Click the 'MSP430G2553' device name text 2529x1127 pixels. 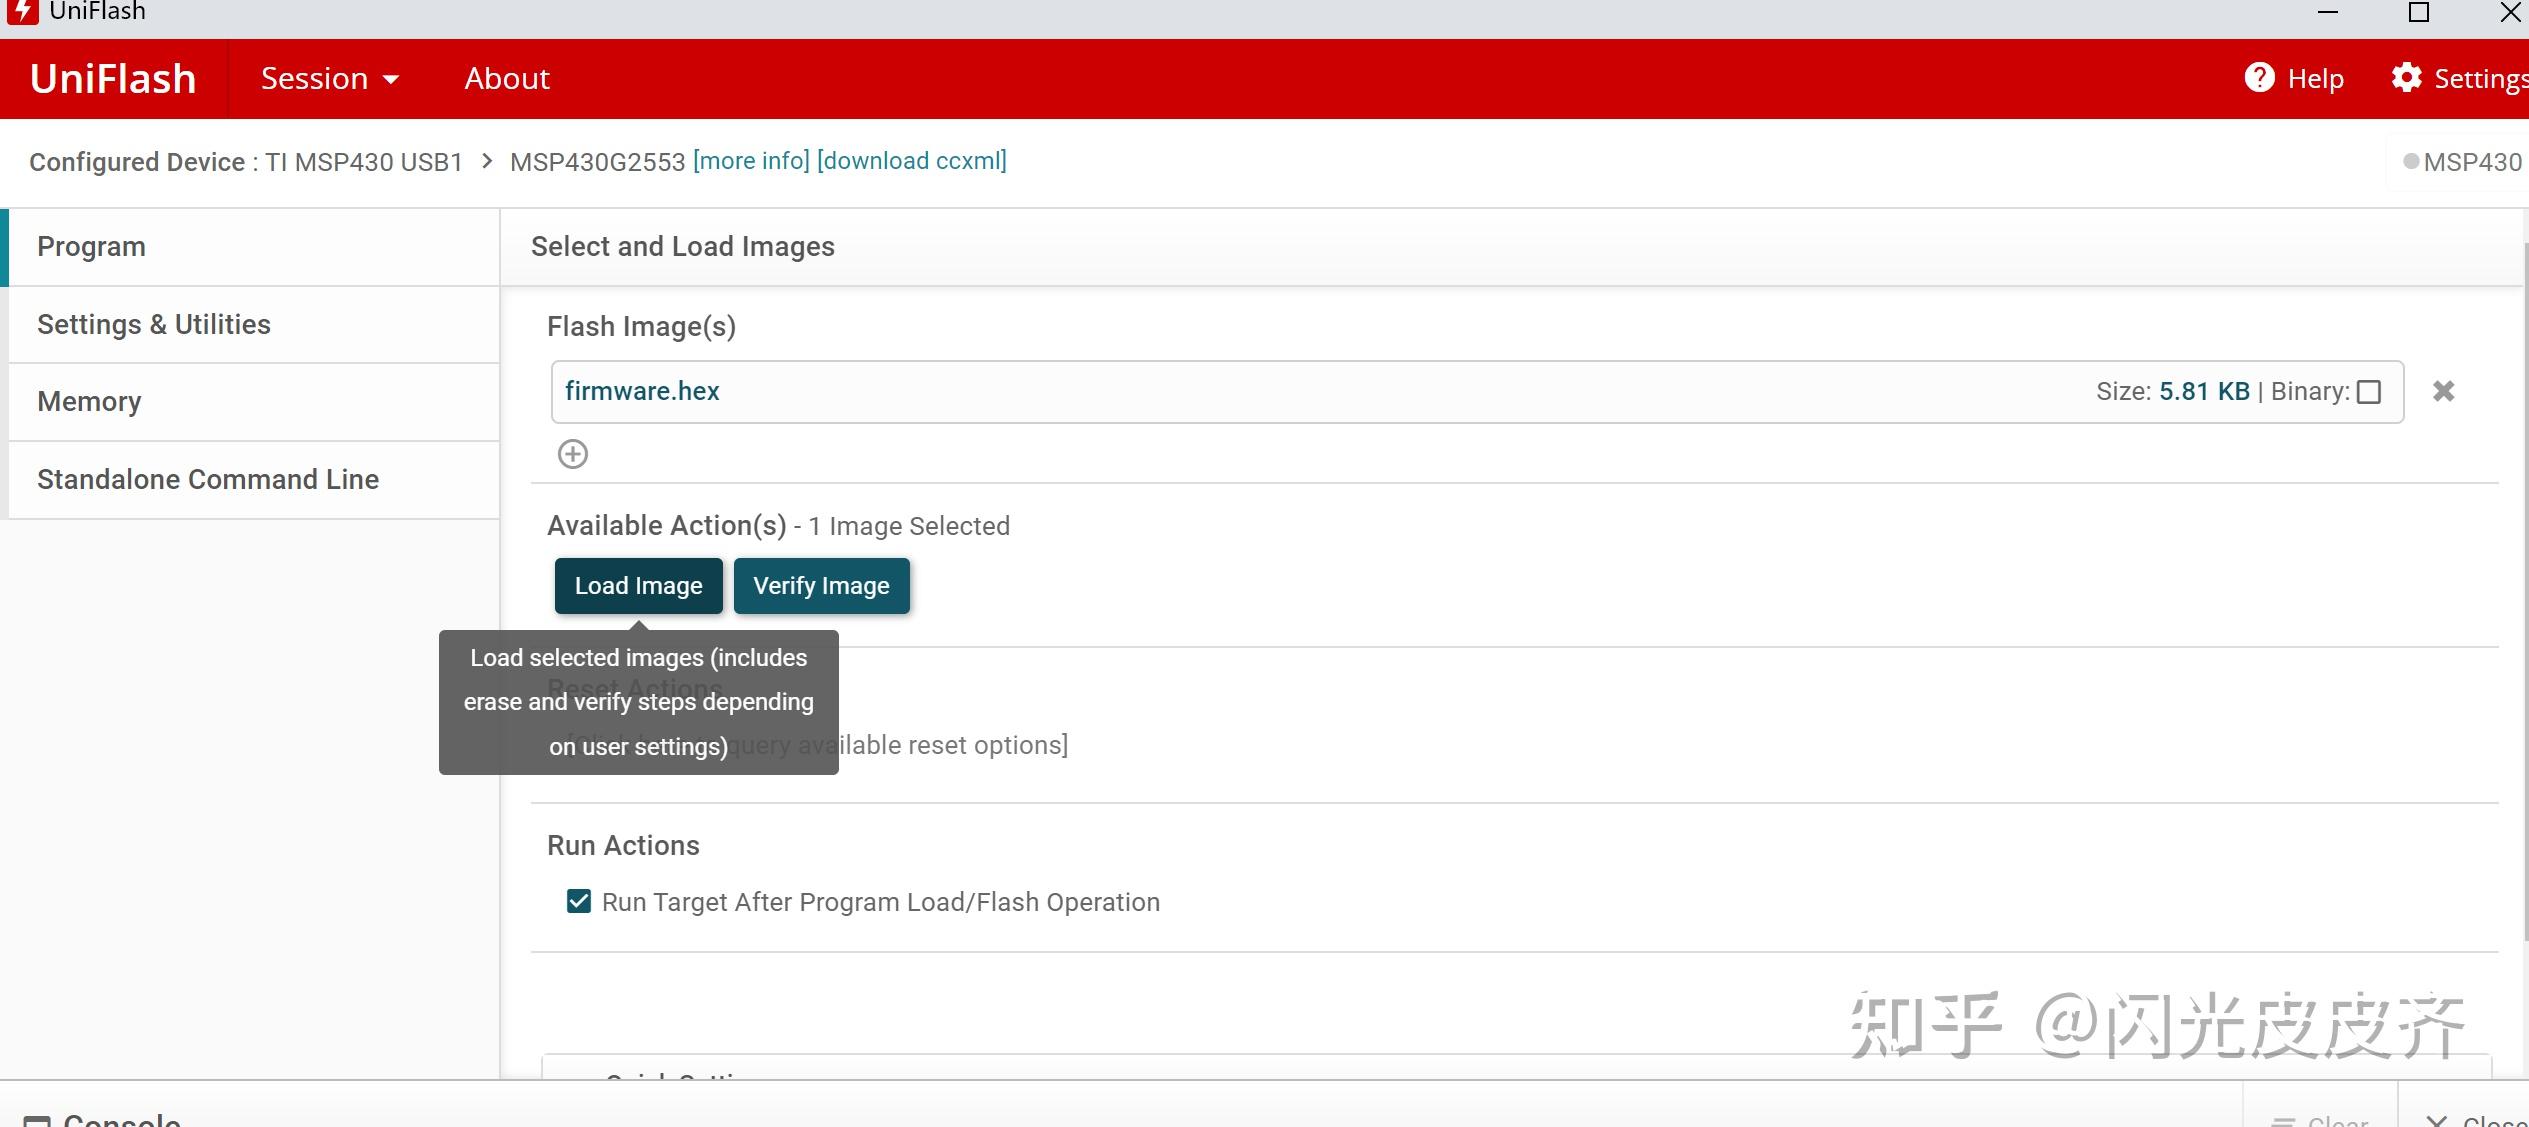click(597, 162)
